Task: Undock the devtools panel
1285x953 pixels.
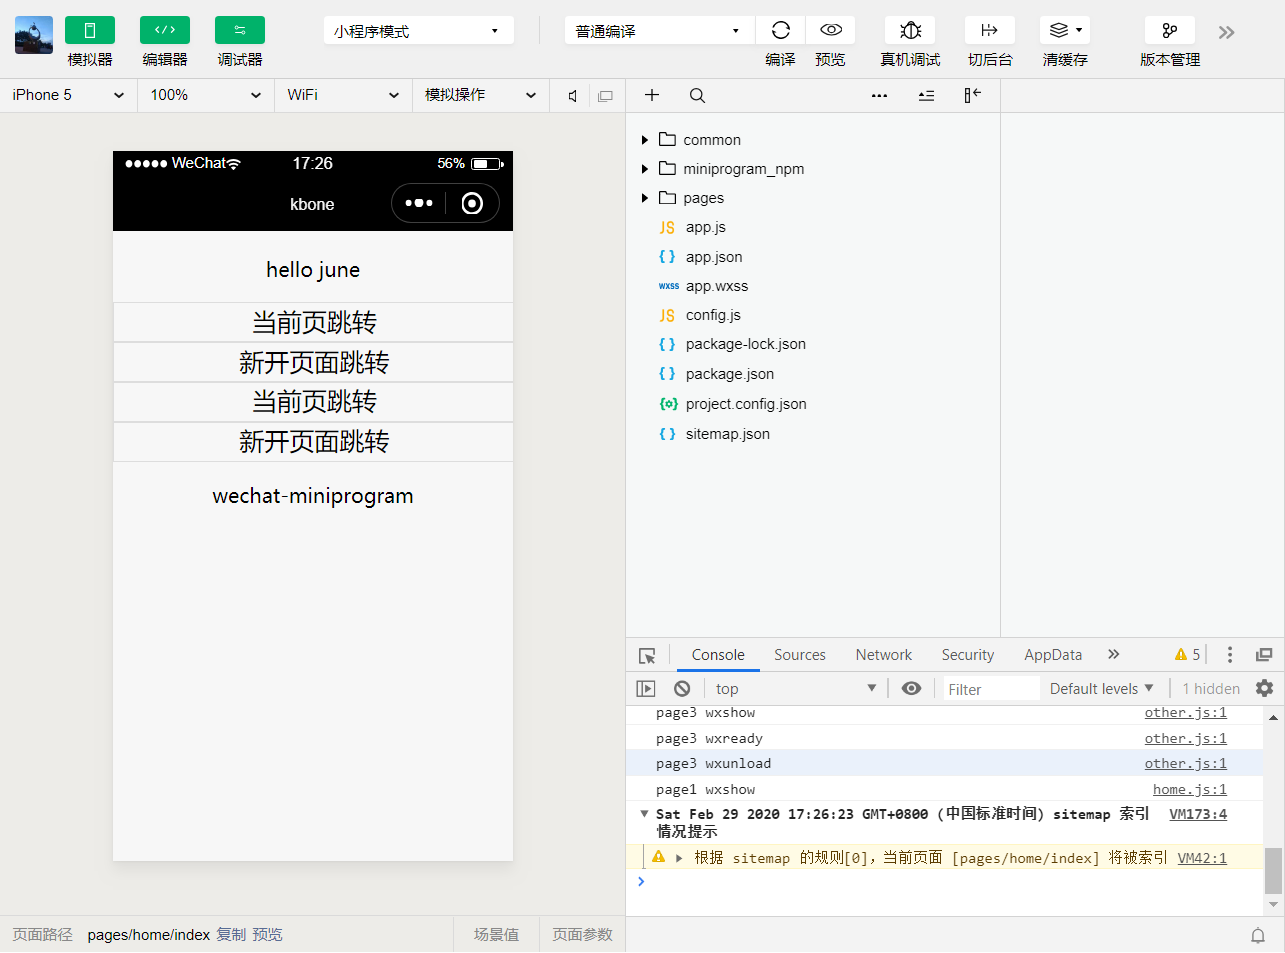Action: point(1264,655)
